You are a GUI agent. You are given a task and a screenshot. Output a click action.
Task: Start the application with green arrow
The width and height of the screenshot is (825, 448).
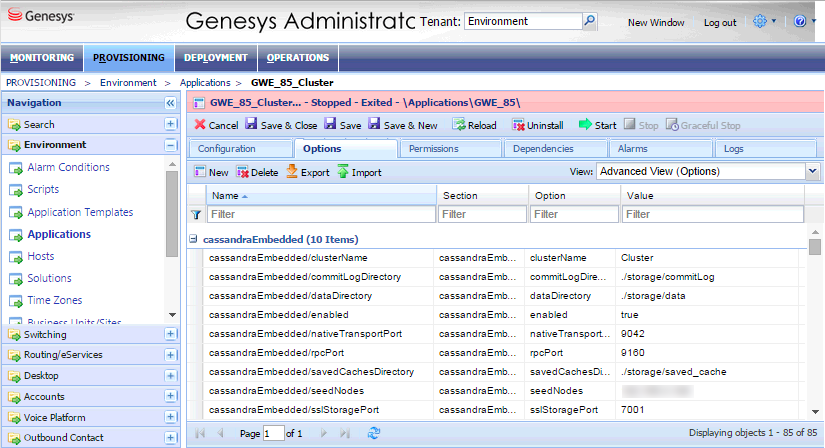click(586, 126)
